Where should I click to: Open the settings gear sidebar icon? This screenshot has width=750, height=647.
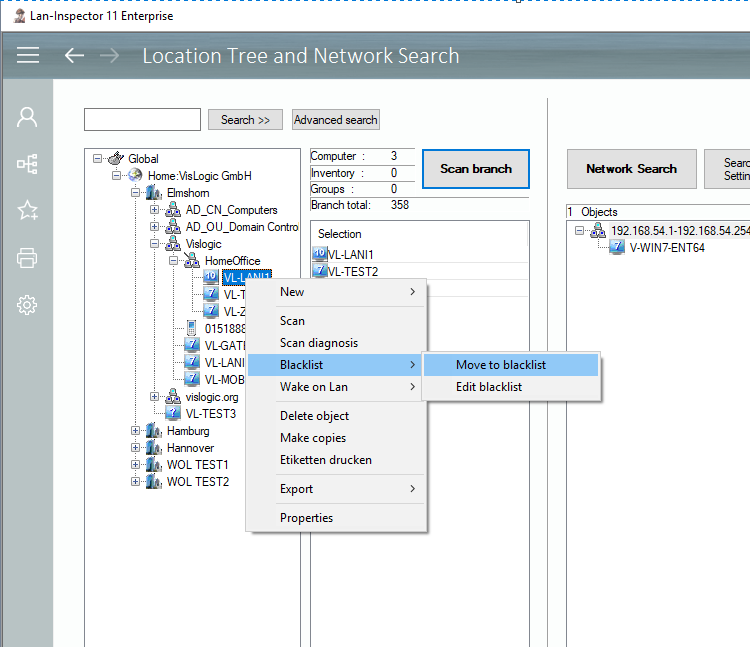pyautogui.click(x=27, y=305)
